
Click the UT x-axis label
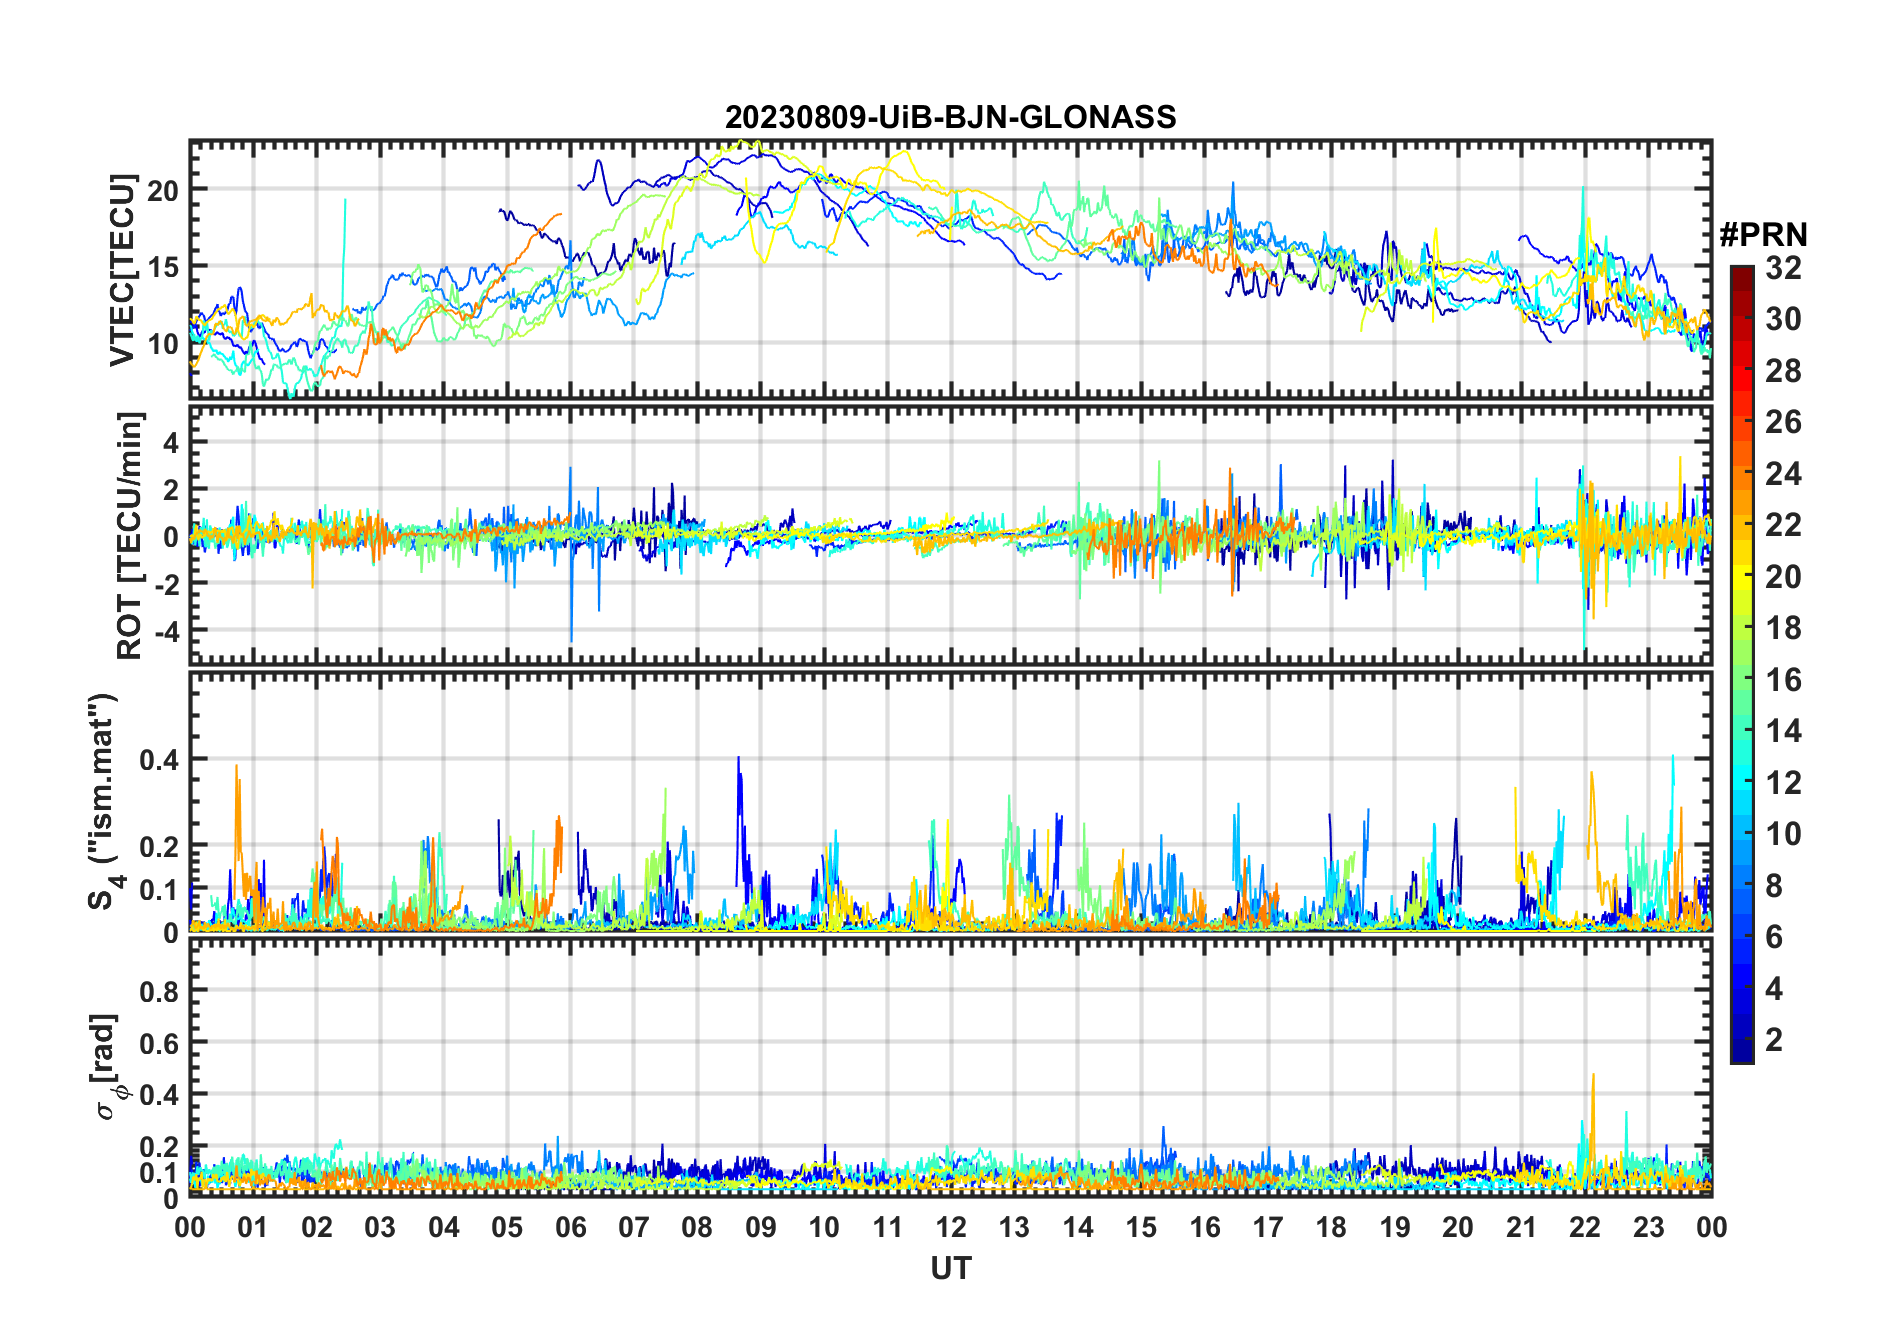(950, 1269)
